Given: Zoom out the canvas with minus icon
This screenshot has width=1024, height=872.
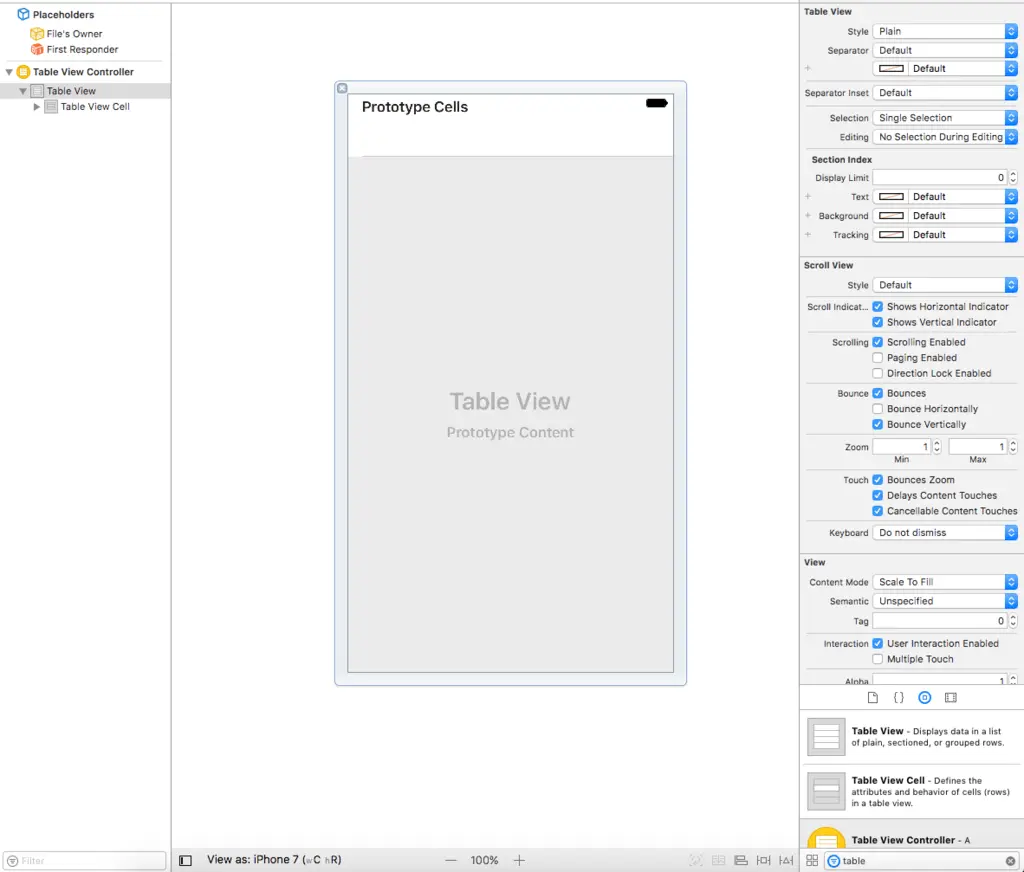Looking at the screenshot, I should click(451, 860).
